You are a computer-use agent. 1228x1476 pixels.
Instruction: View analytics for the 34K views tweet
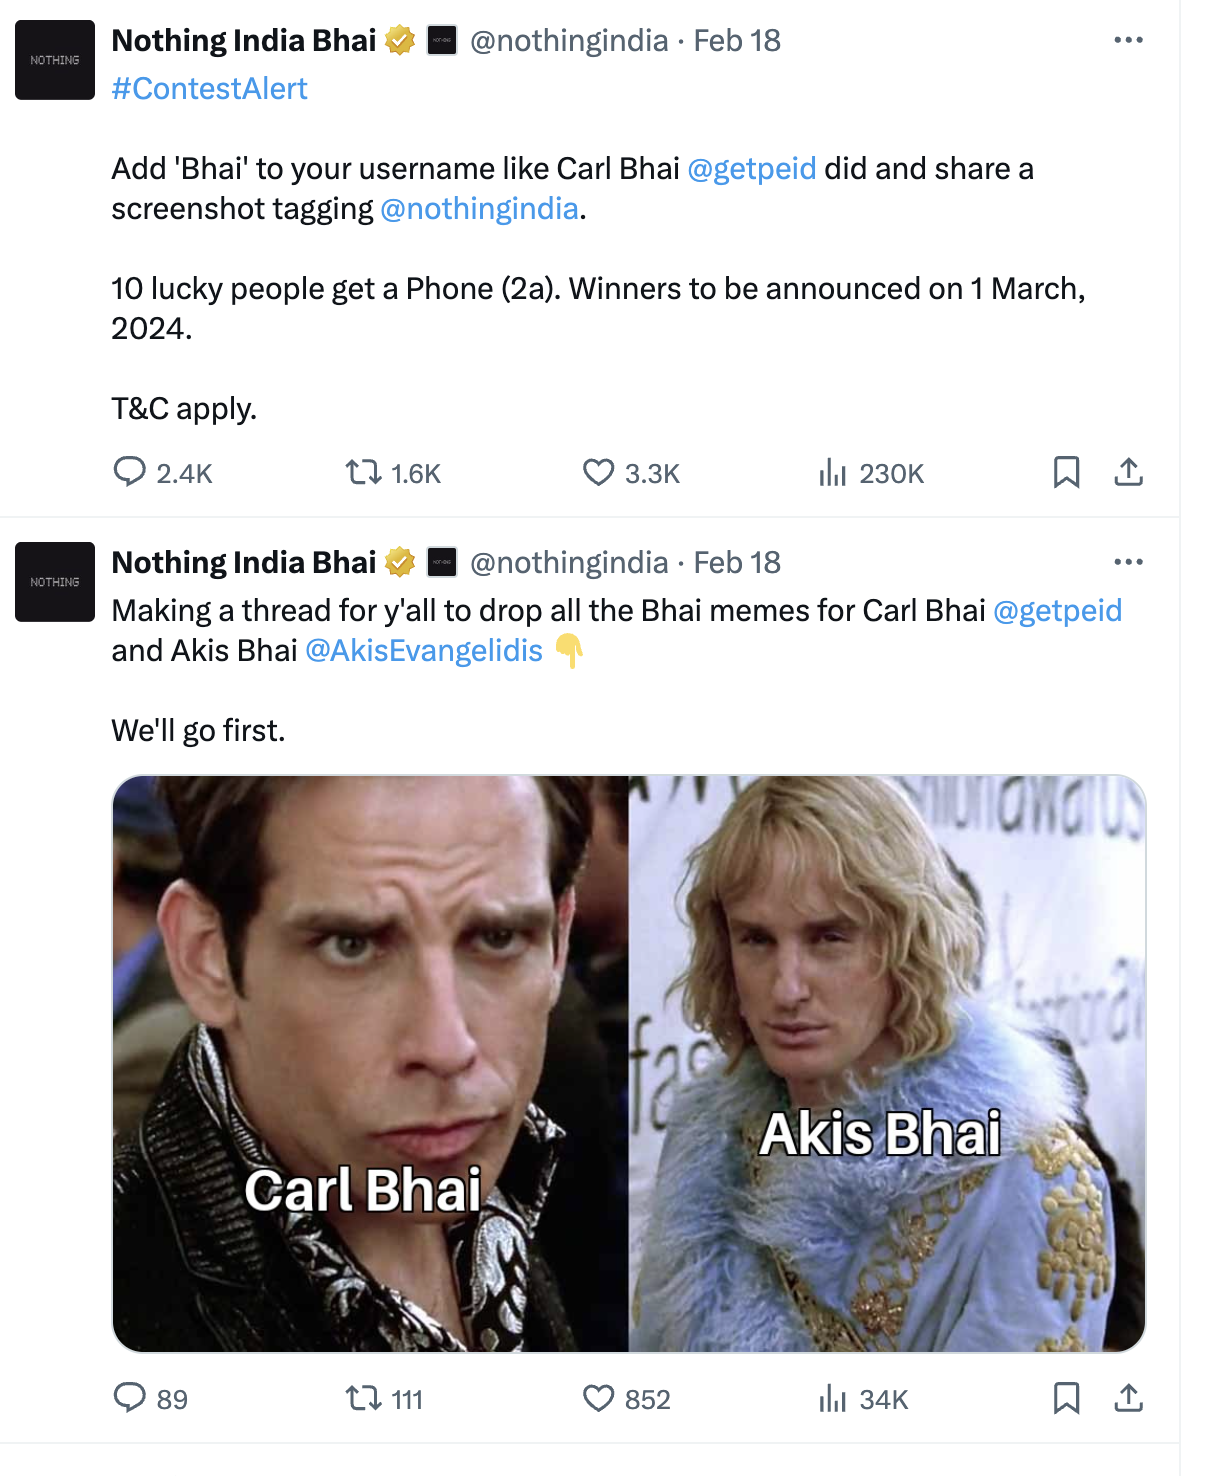pyautogui.click(x=832, y=1398)
